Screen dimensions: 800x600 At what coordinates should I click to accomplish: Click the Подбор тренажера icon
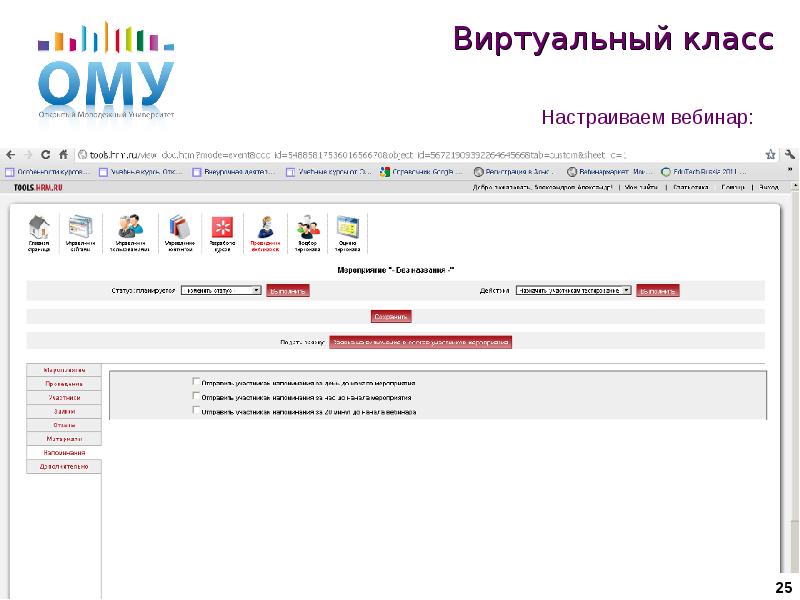pos(308,229)
